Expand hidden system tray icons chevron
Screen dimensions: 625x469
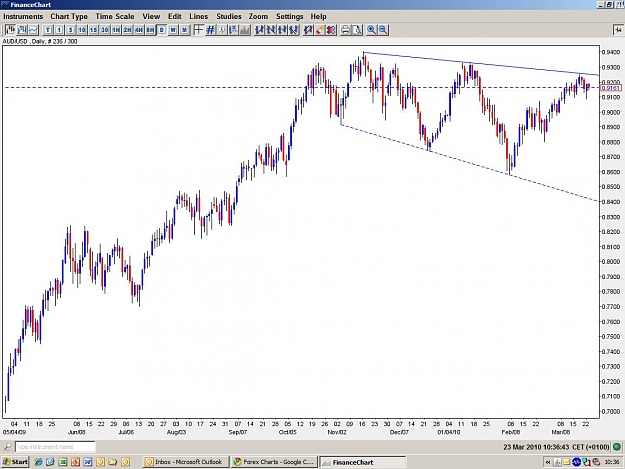(x=548, y=462)
